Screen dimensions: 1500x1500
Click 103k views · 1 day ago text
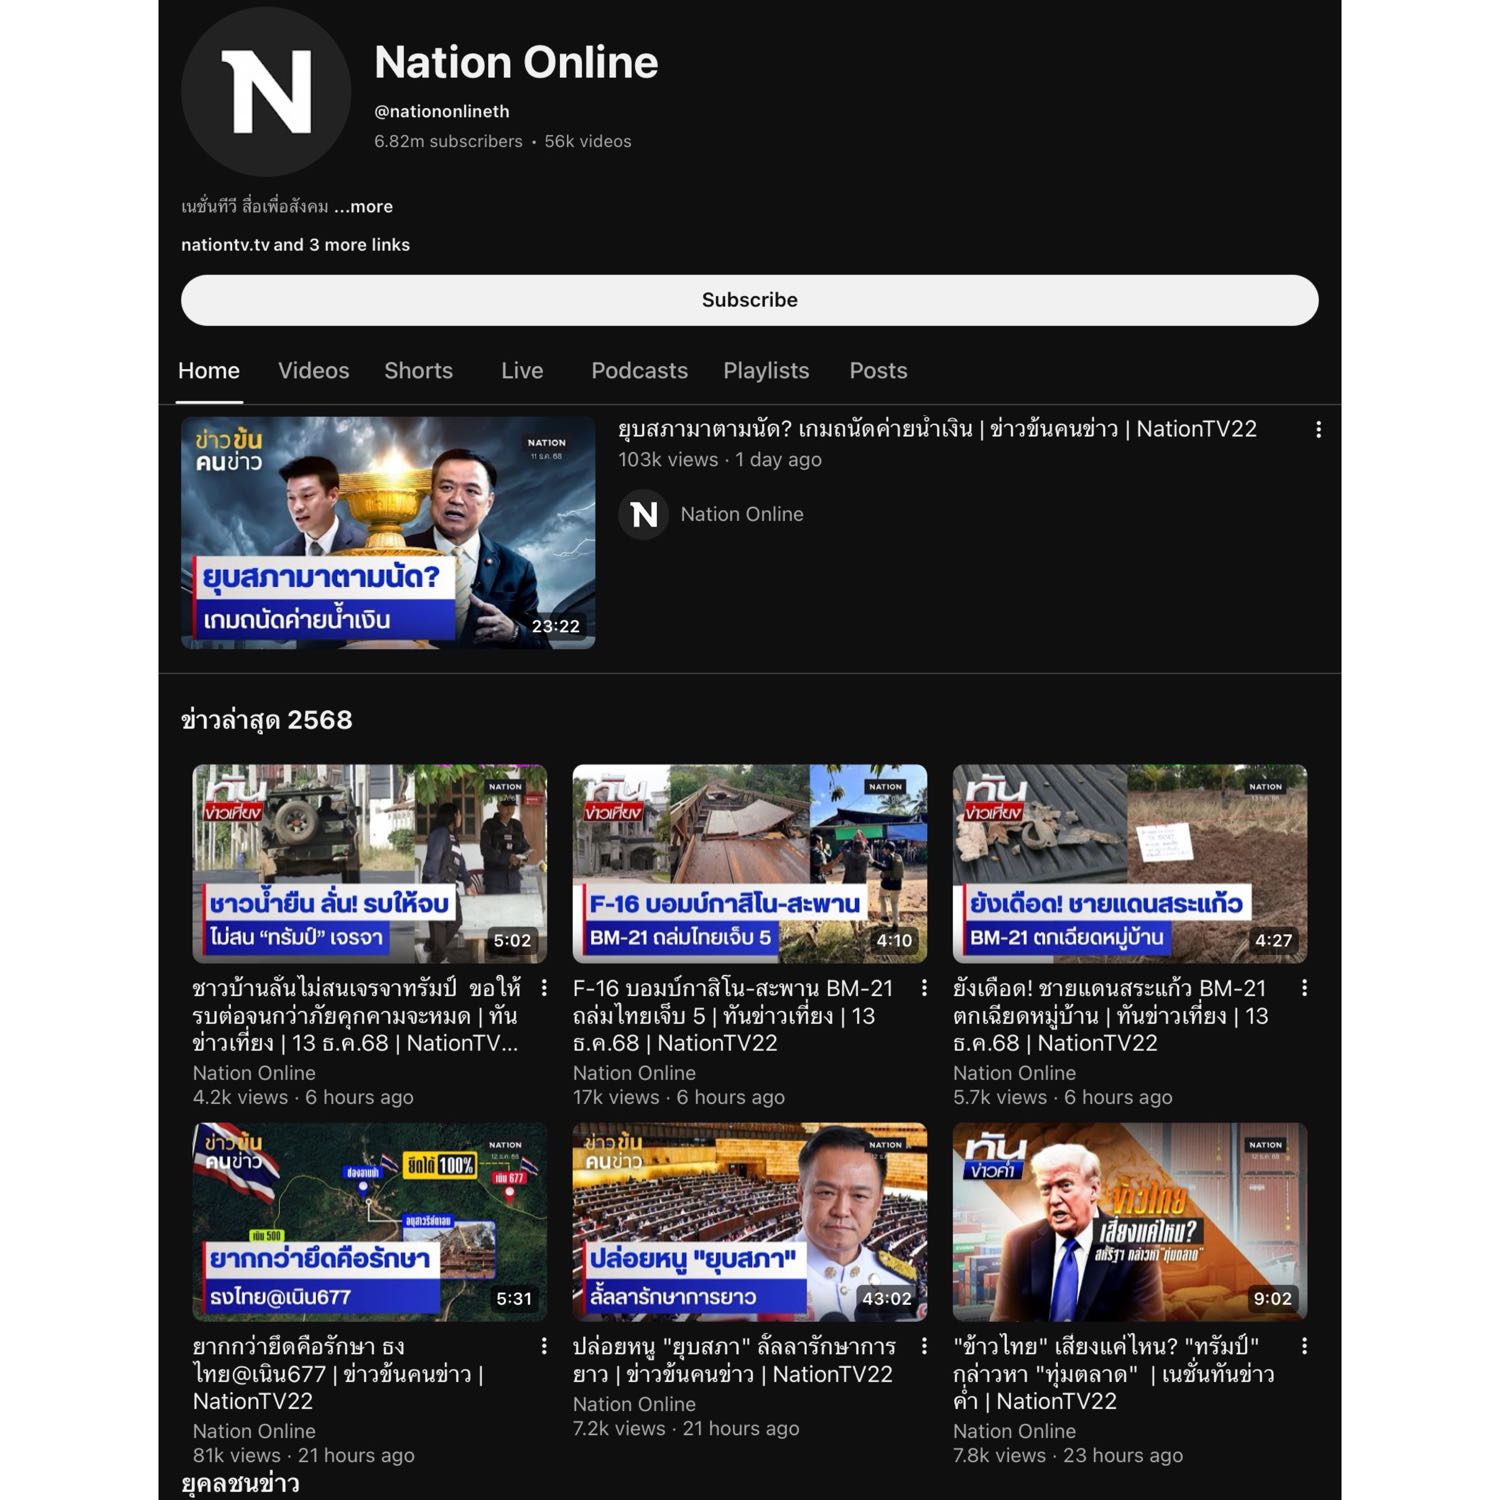[x=720, y=460]
